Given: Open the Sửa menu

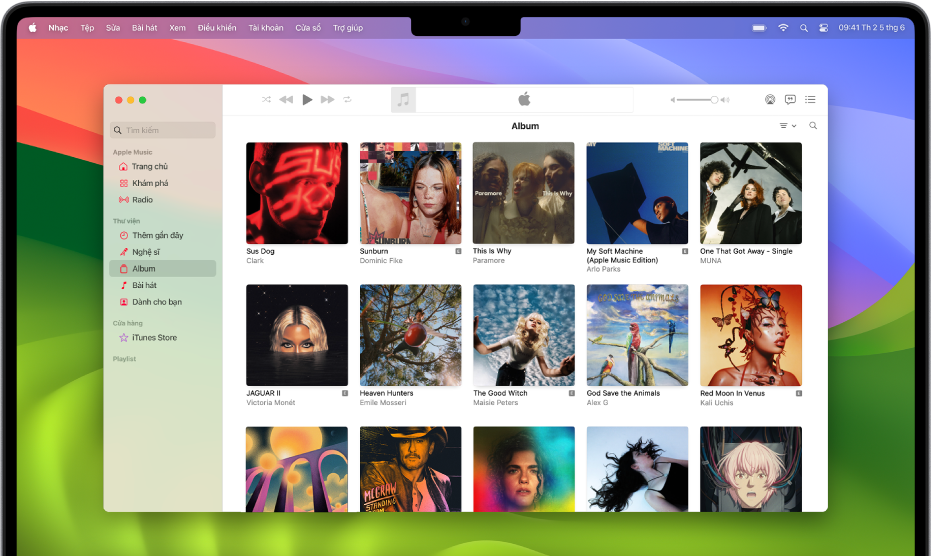Looking at the screenshot, I should 113,28.
